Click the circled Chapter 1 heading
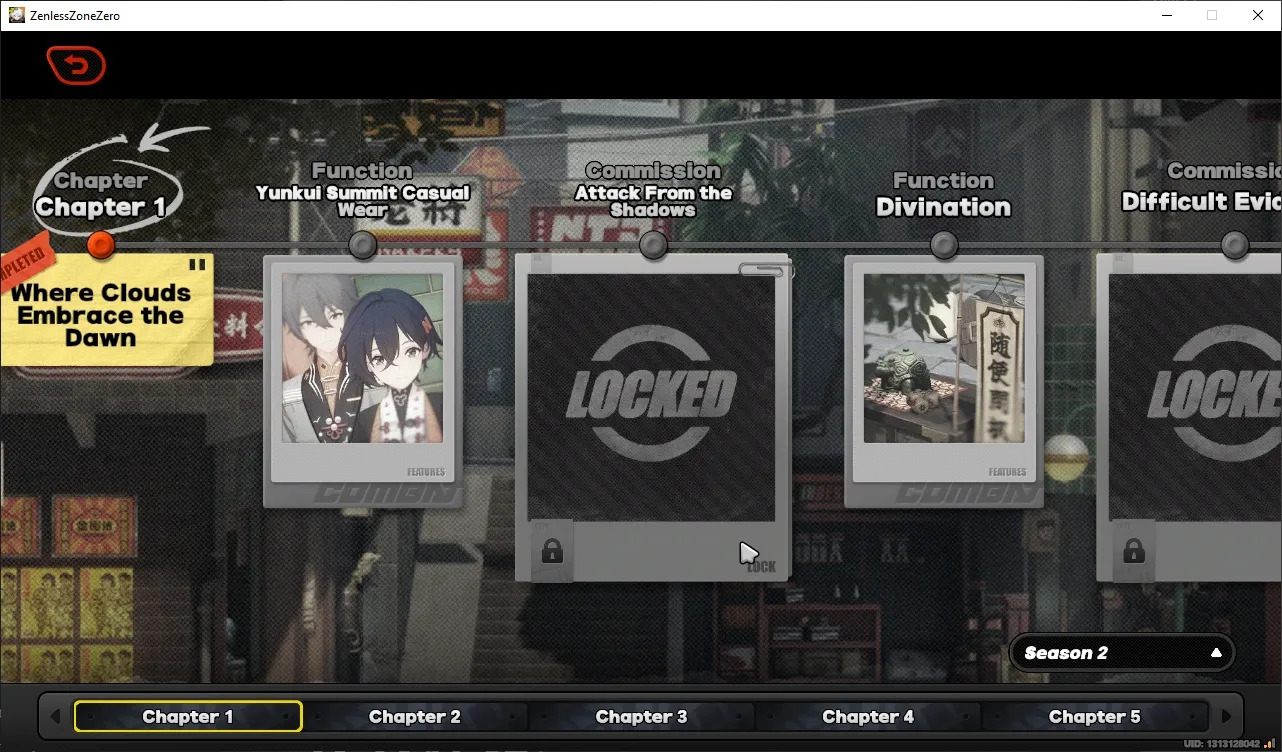Screen dimensions: 1282x752 tap(100, 207)
